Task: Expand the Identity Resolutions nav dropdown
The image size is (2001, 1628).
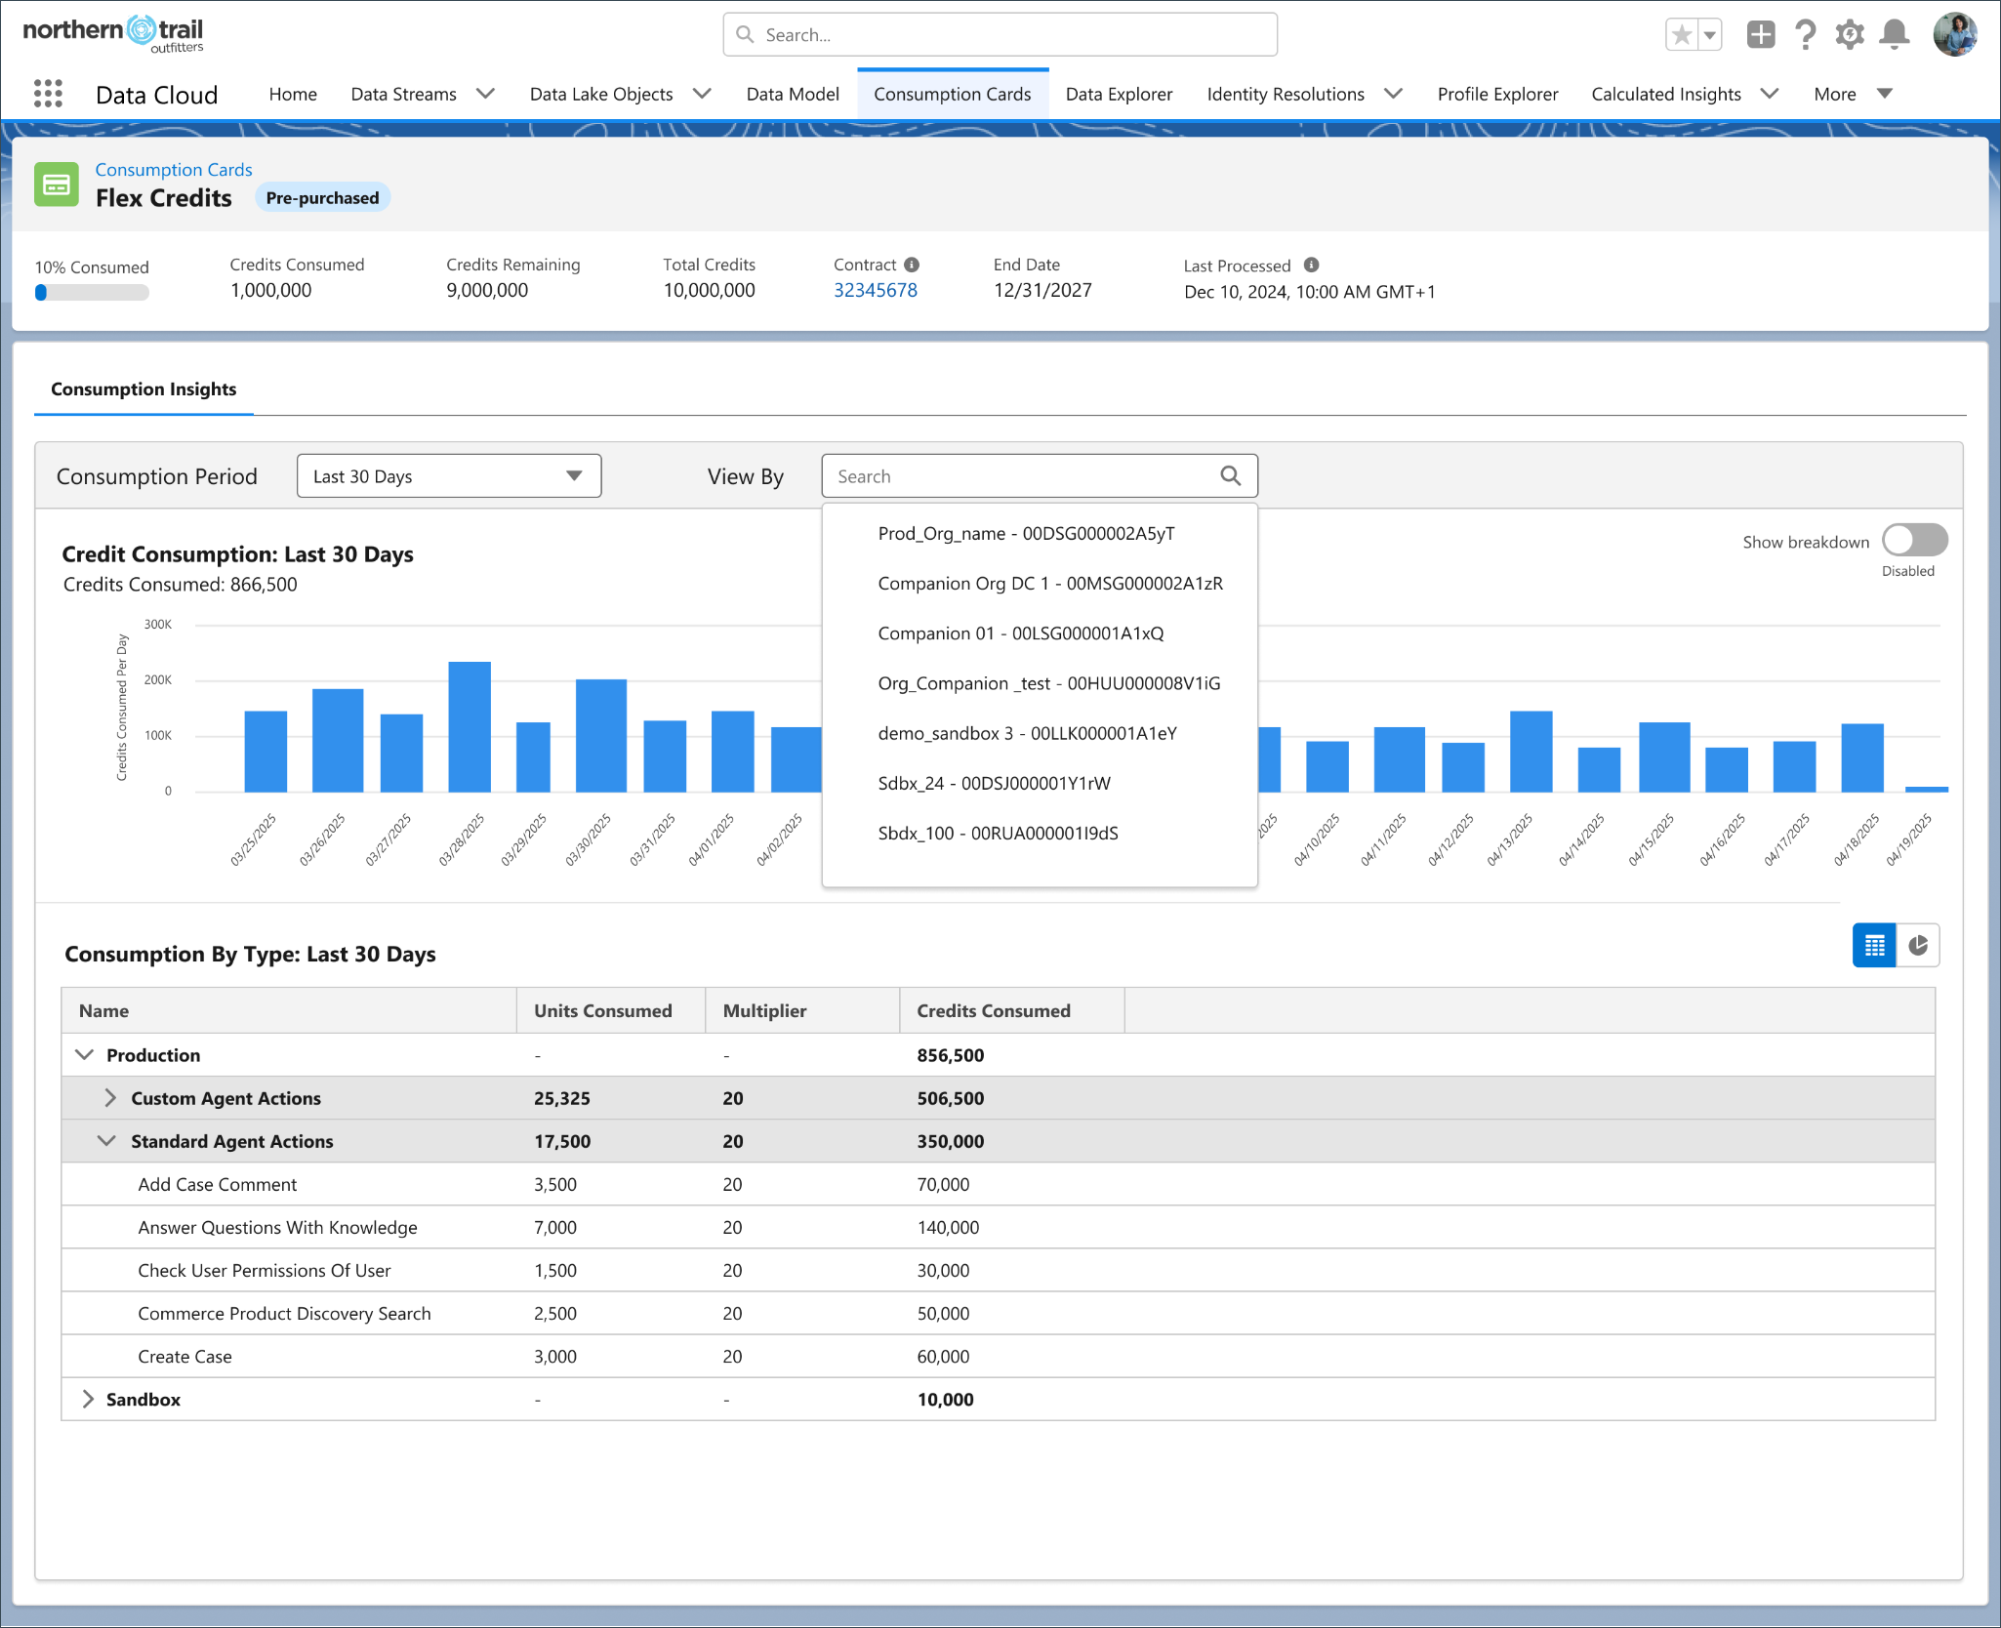Action: click(x=1393, y=94)
